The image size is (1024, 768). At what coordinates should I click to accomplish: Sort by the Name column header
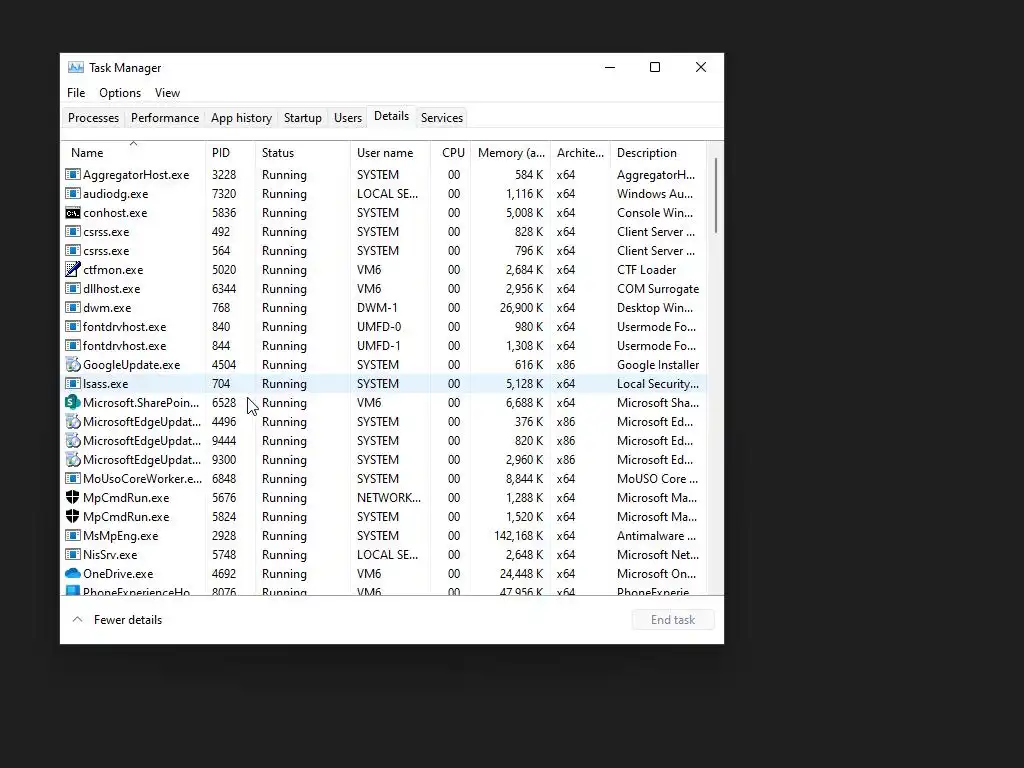click(133, 153)
